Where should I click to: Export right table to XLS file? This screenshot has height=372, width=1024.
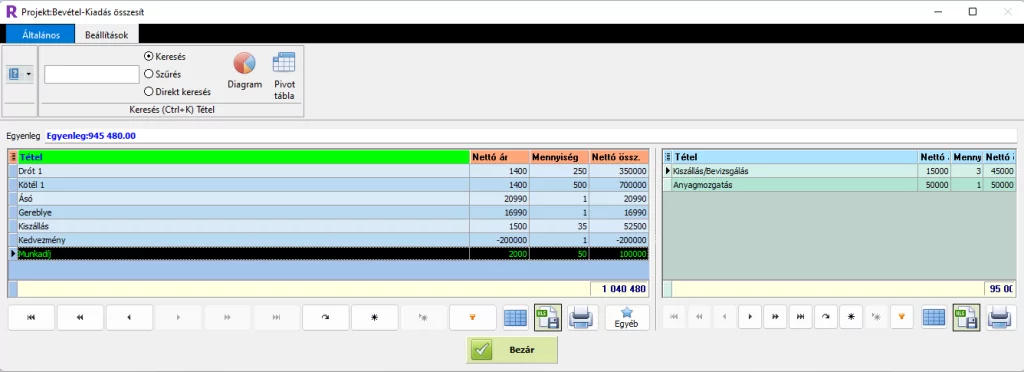(x=966, y=317)
